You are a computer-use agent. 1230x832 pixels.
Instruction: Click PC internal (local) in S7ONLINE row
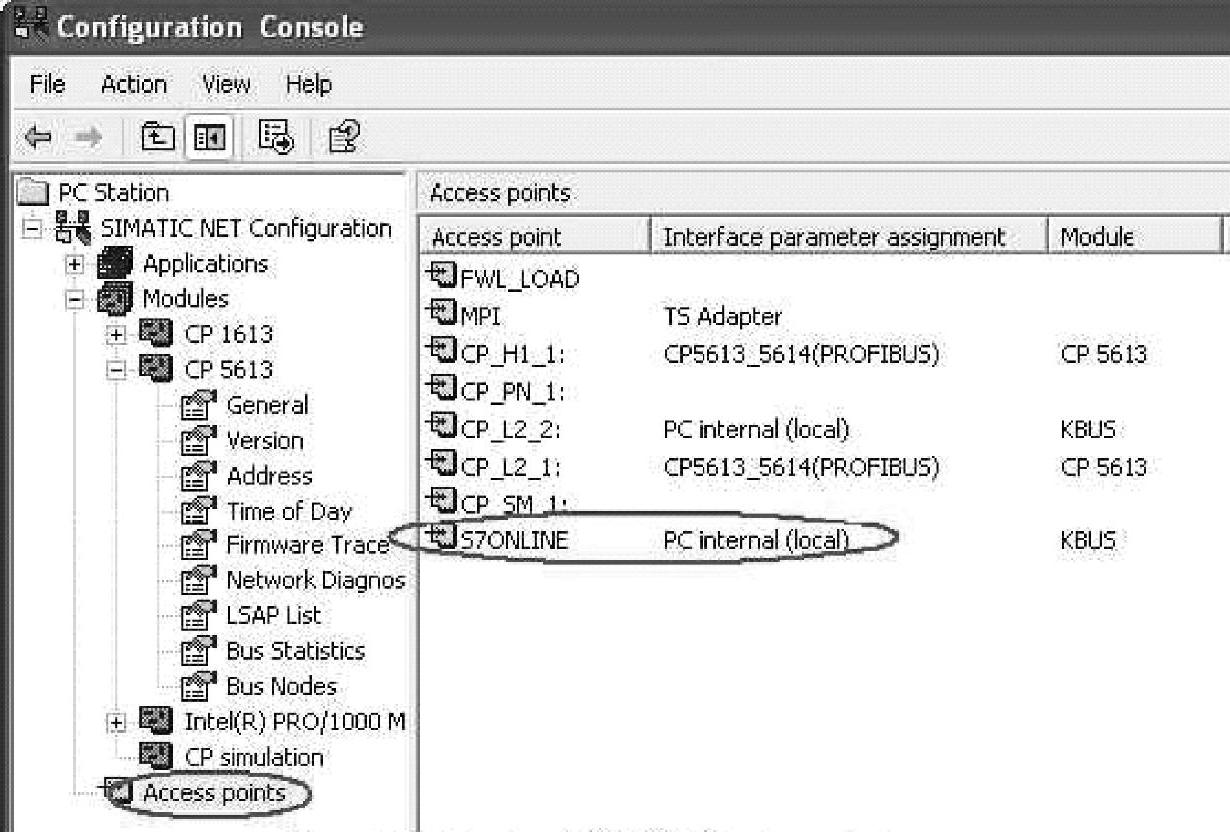[756, 540]
